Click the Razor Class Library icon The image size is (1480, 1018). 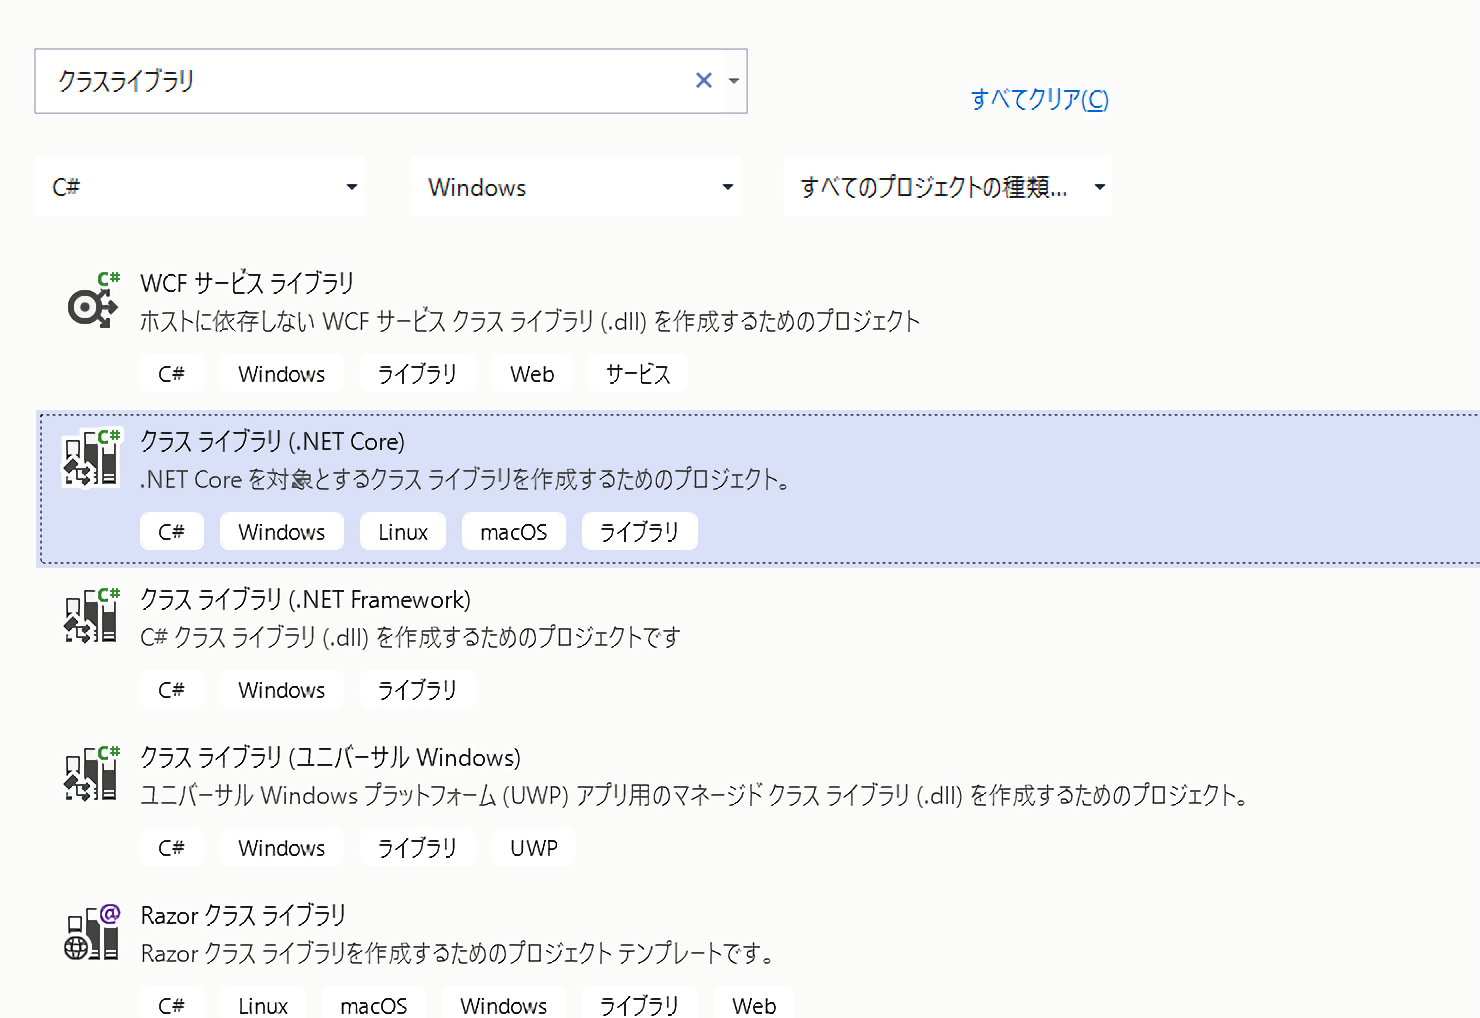click(x=92, y=933)
